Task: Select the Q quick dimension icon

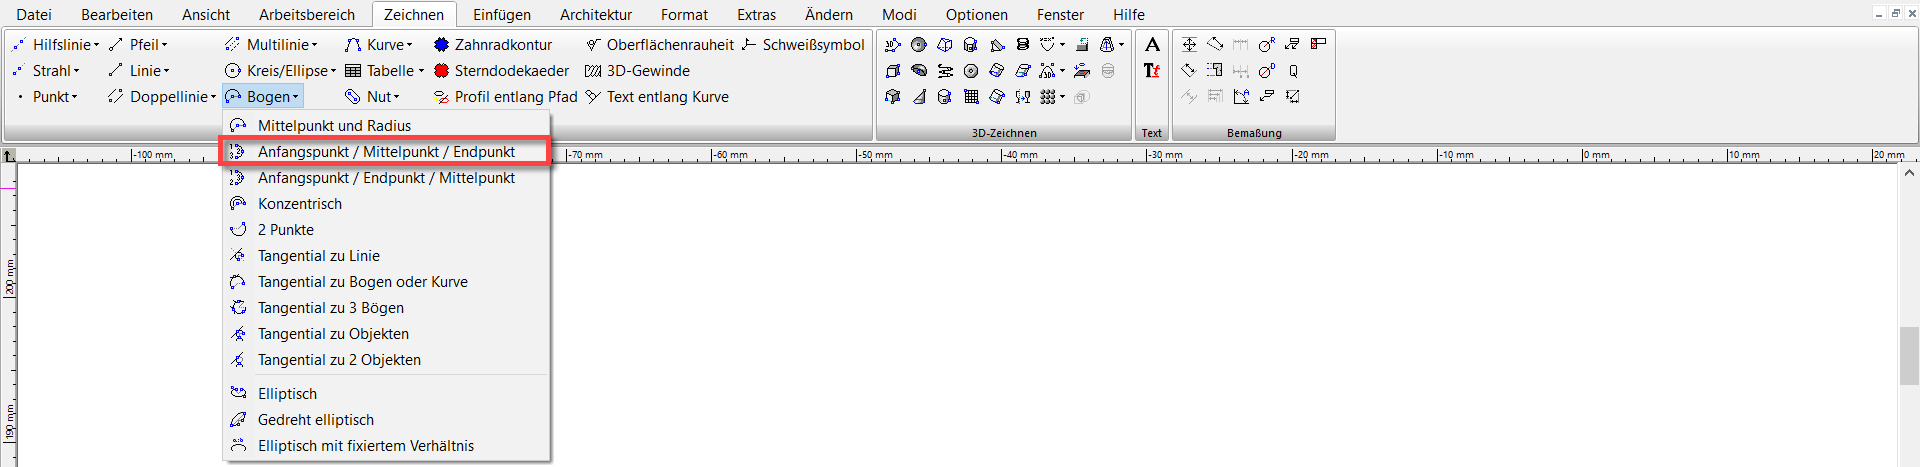Action: (1293, 71)
